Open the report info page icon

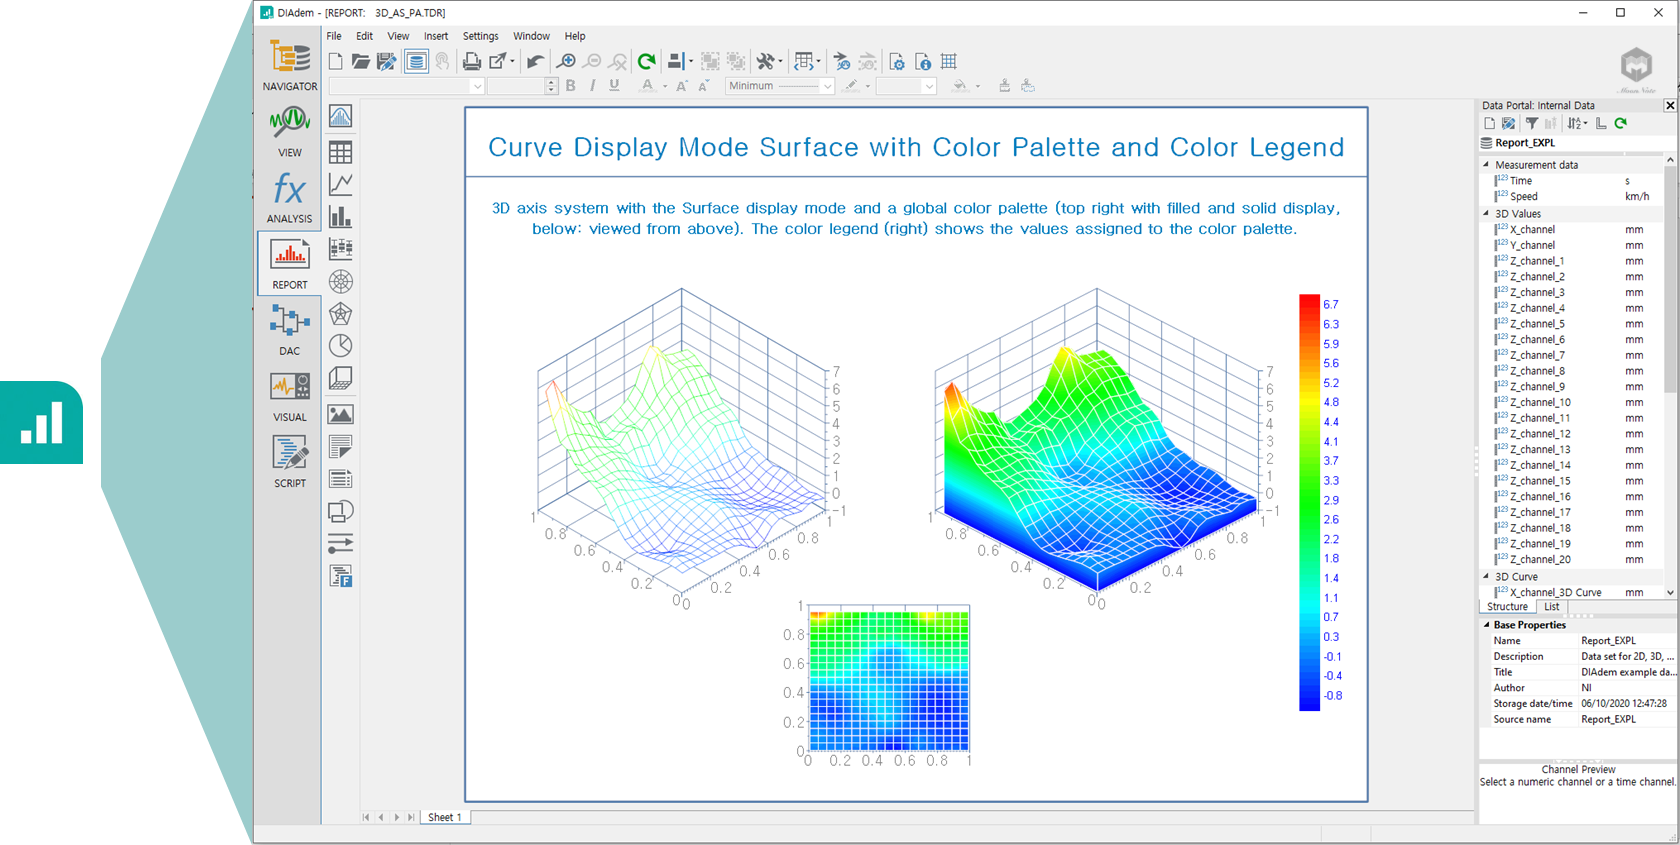click(923, 62)
